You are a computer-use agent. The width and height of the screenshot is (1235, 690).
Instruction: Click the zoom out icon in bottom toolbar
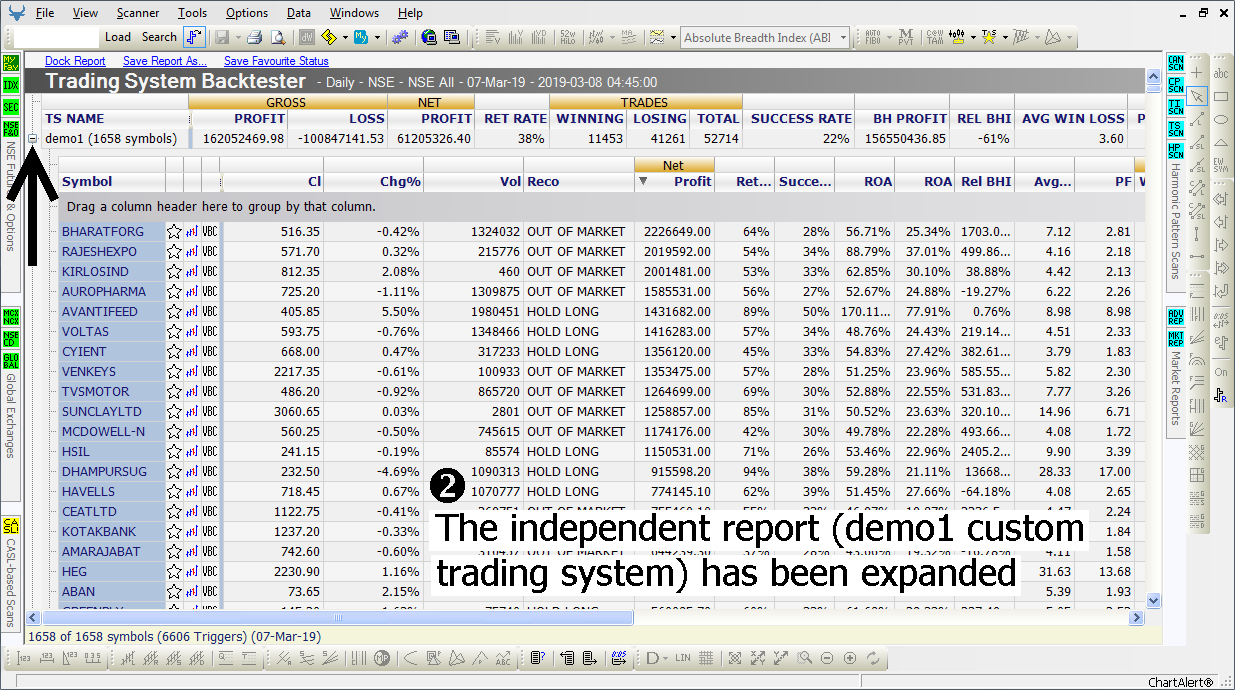[x=827, y=658]
